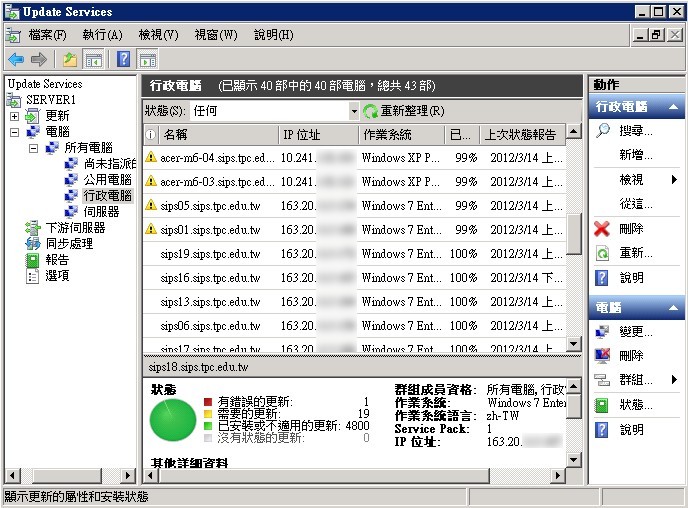The height and width of the screenshot is (508, 688).
Task: Click the 同步處理 node icon
Action: click(32, 244)
